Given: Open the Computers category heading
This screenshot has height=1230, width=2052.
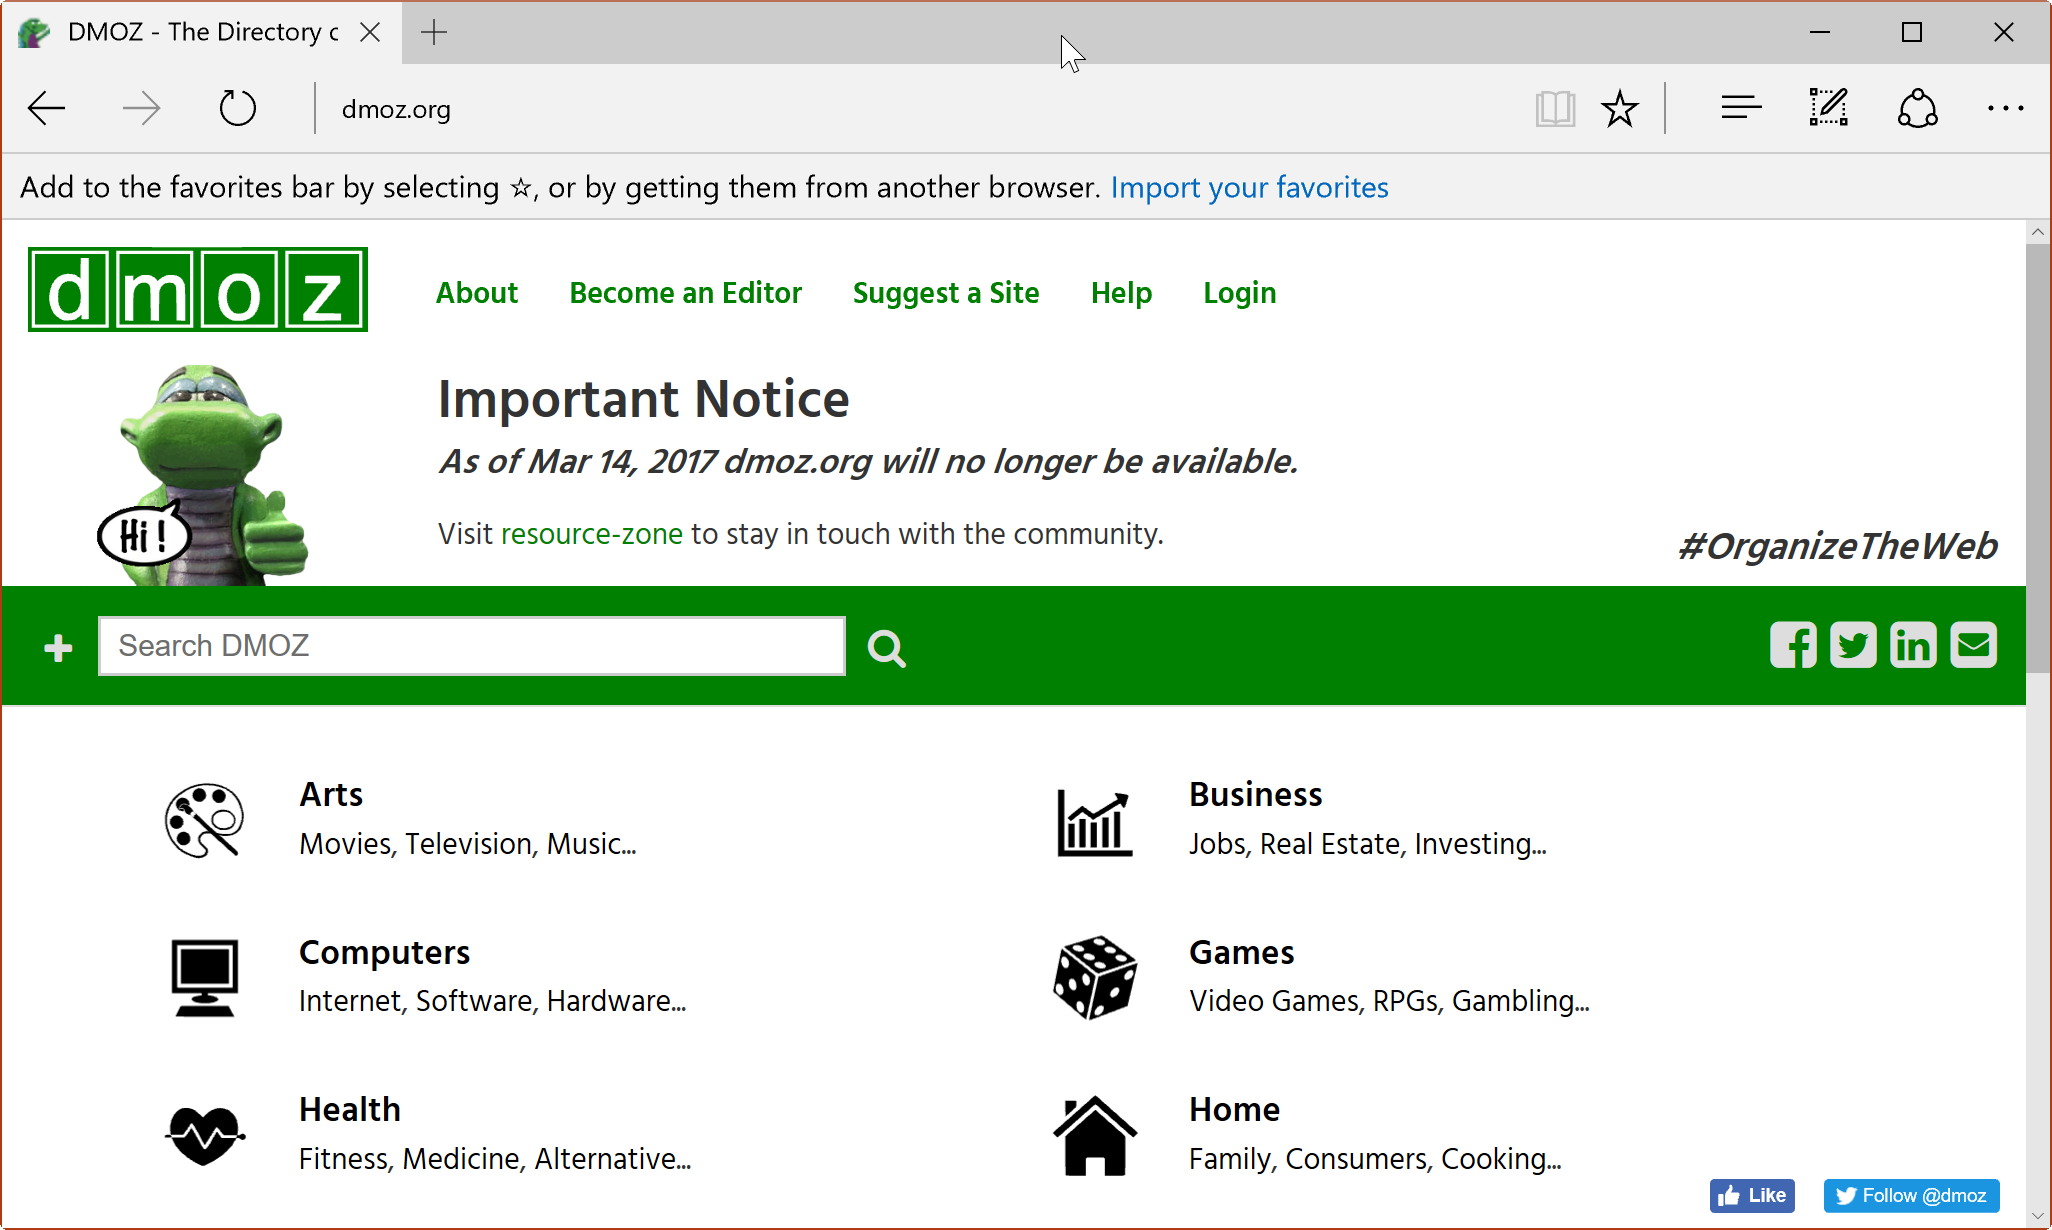Looking at the screenshot, I should pos(384,953).
